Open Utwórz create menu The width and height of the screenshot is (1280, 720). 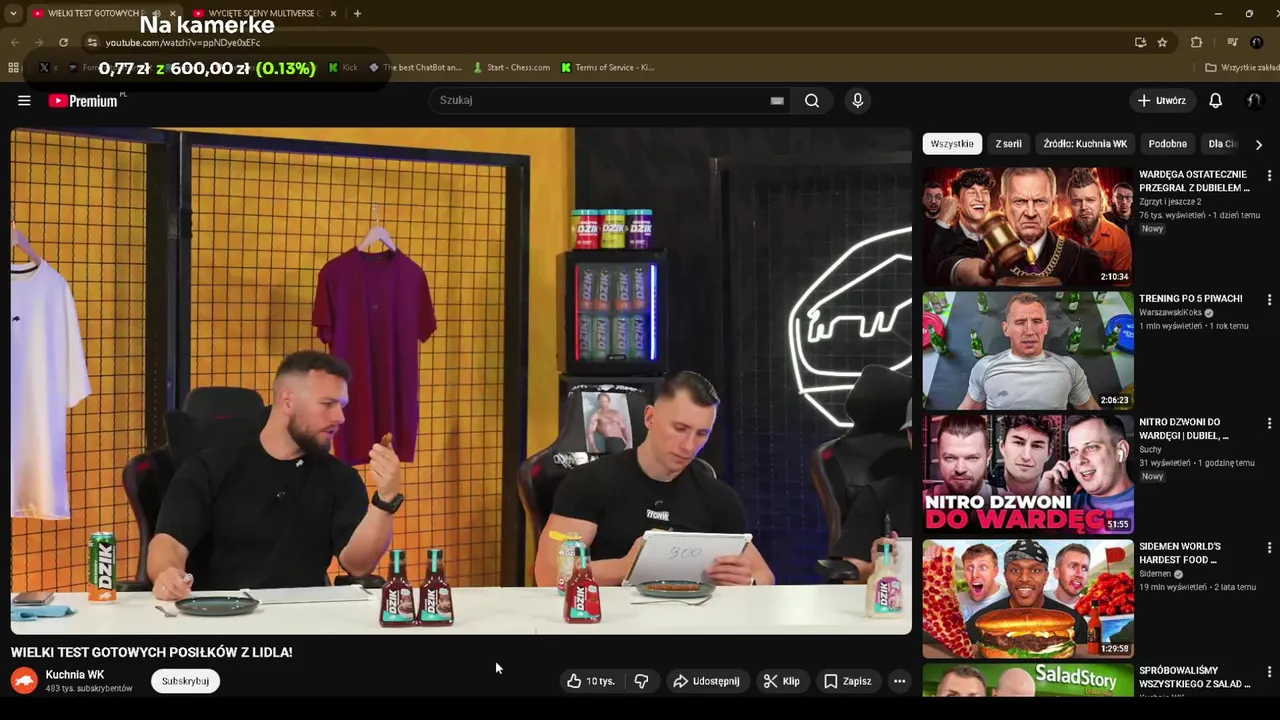click(1161, 100)
